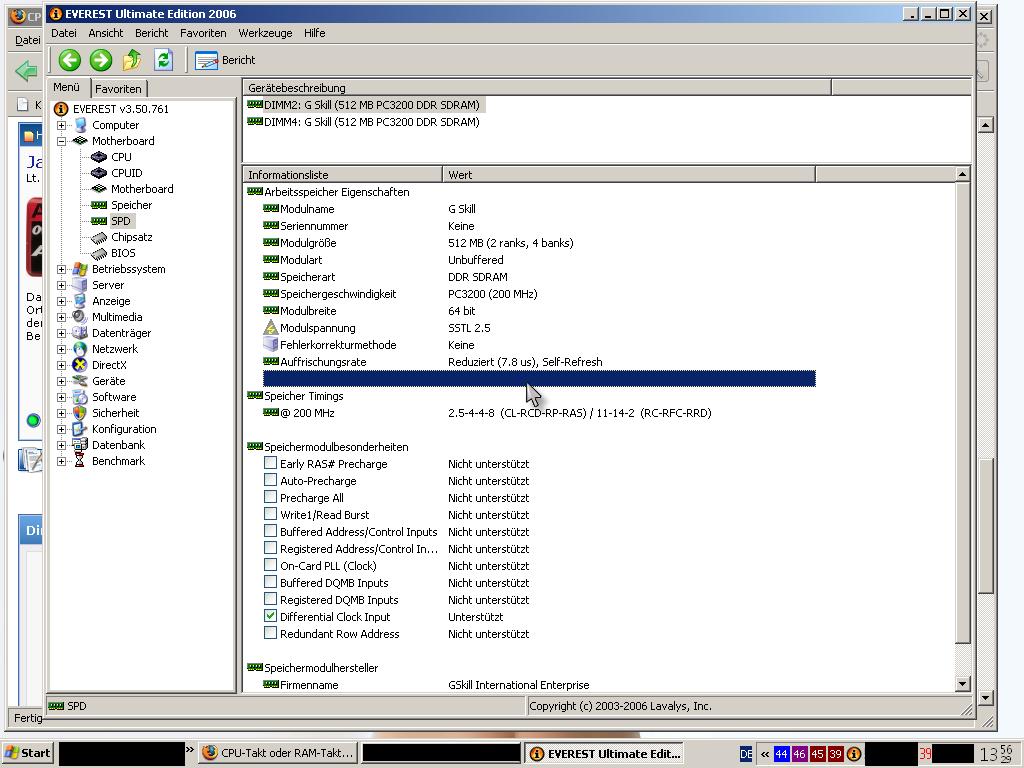
Task: Expand the Computer tree node
Action: (61, 125)
